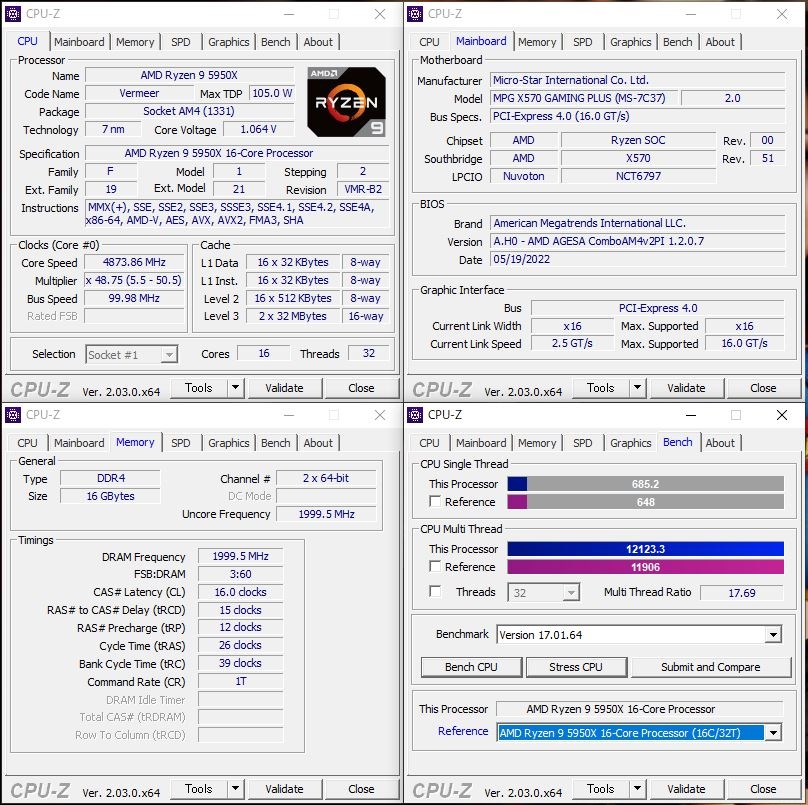Image resolution: width=808 pixels, height=805 pixels.
Task: Click Max TDP value 105.0 W
Action: click(272, 93)
